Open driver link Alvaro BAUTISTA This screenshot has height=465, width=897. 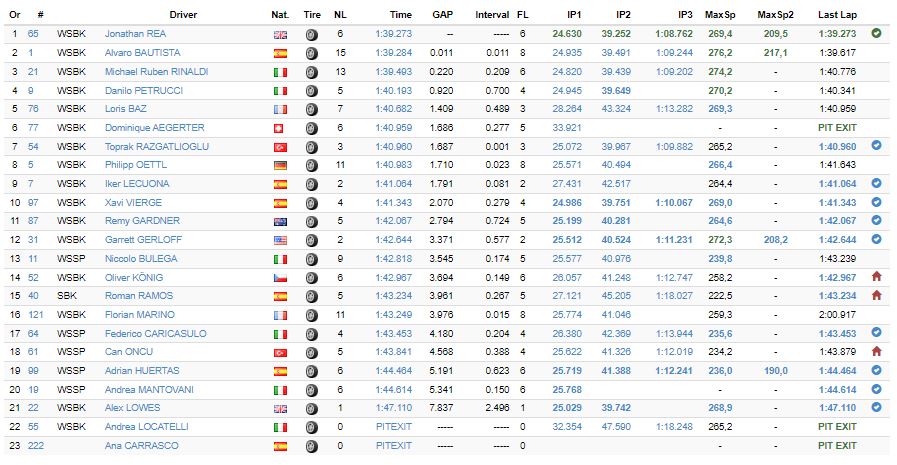[x=142, y=53]
